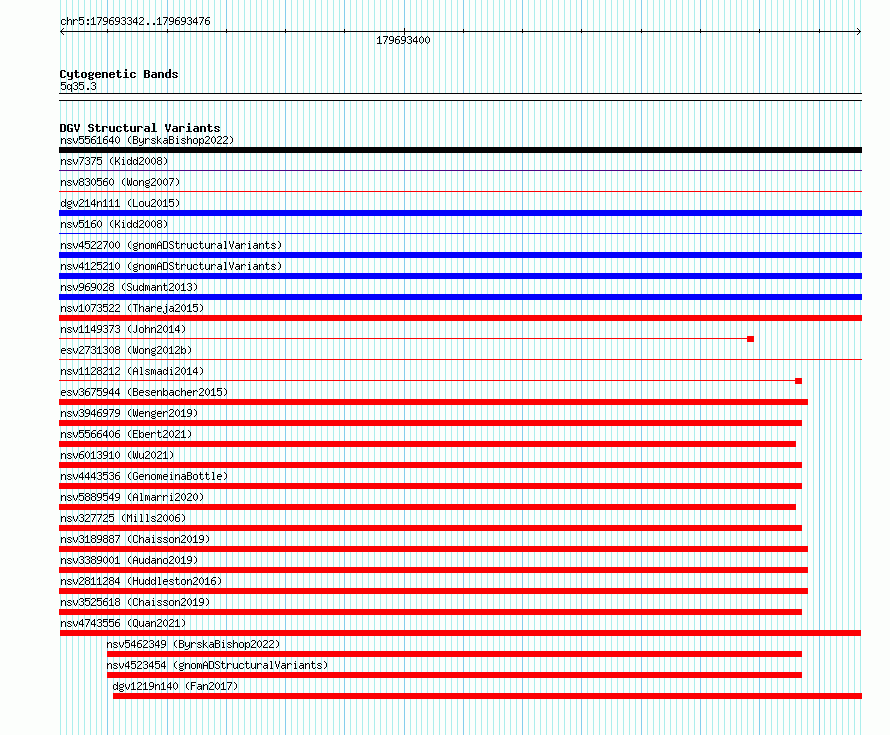Viewport: 890px width, 735px height.
Task: Click nsv4443536 (GenomeinaBottle) label
Action: [144, 476]
